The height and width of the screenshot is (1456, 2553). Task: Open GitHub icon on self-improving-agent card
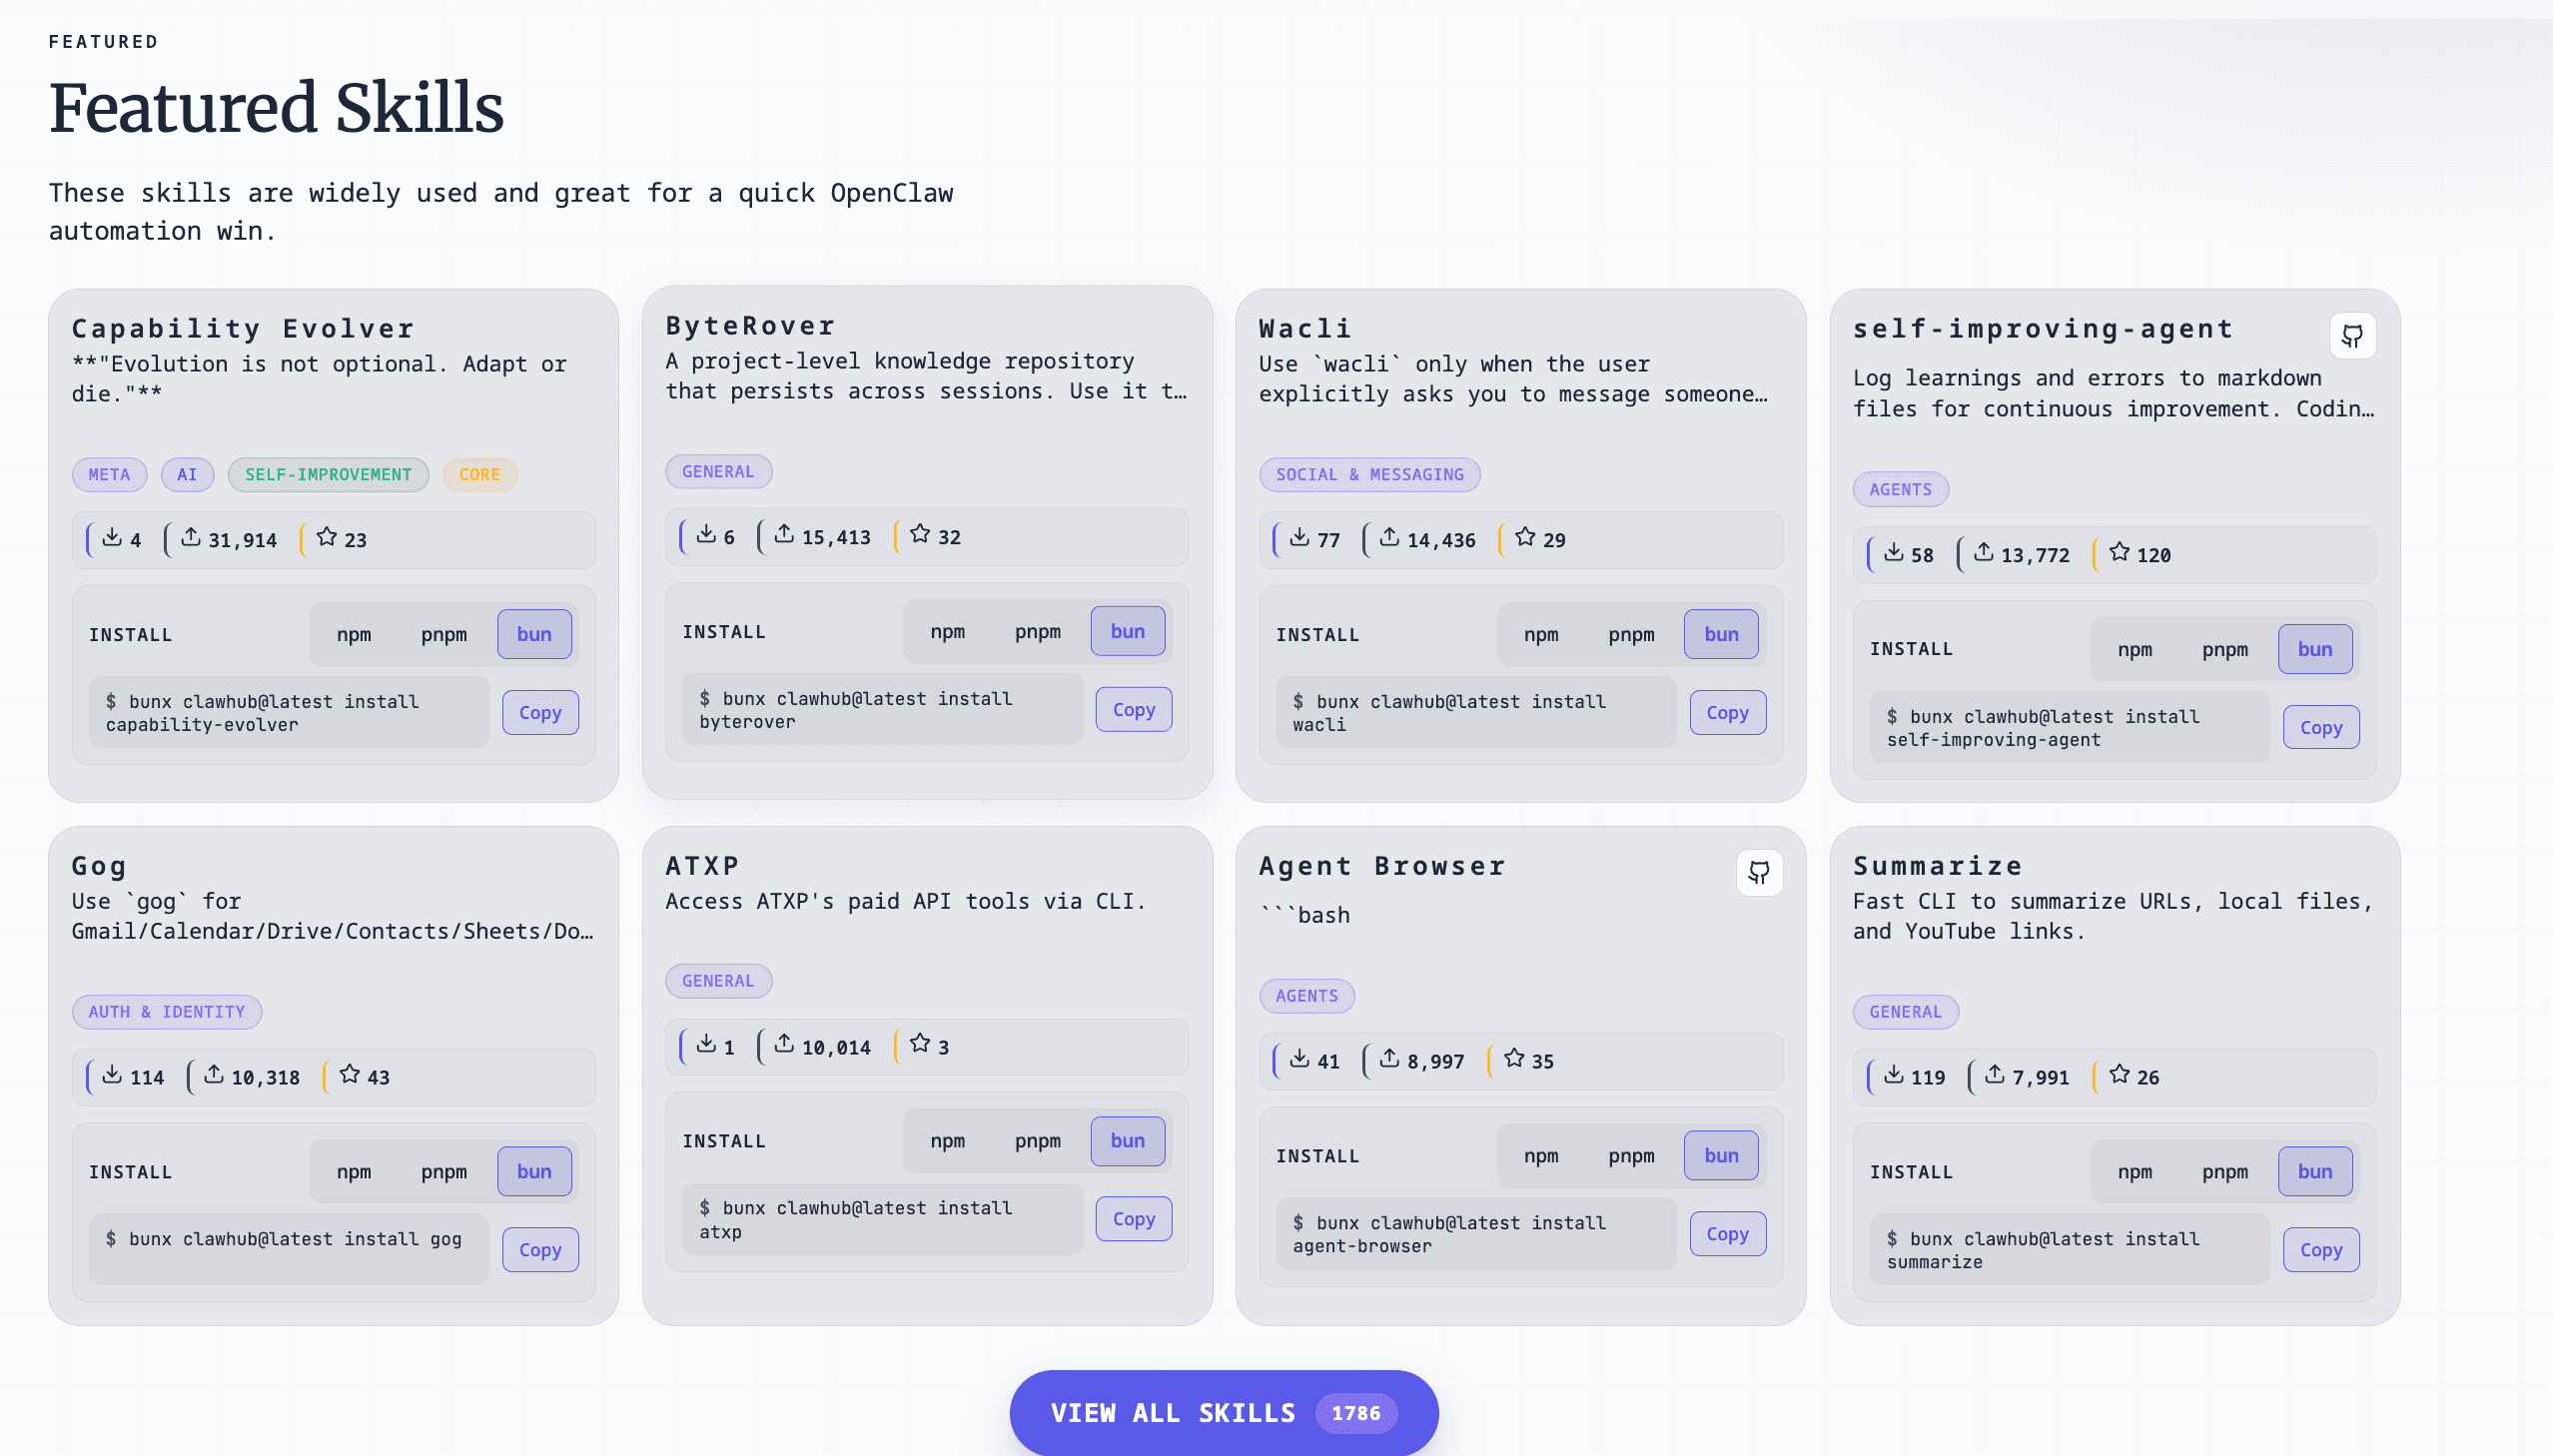[2351, 336]
